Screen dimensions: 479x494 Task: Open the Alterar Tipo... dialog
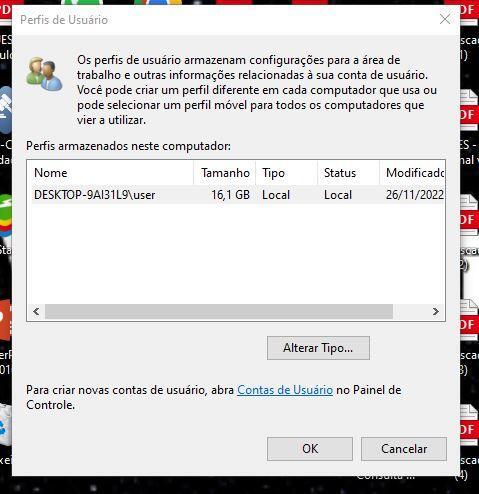pyautogui.click(x=318, y=348)
